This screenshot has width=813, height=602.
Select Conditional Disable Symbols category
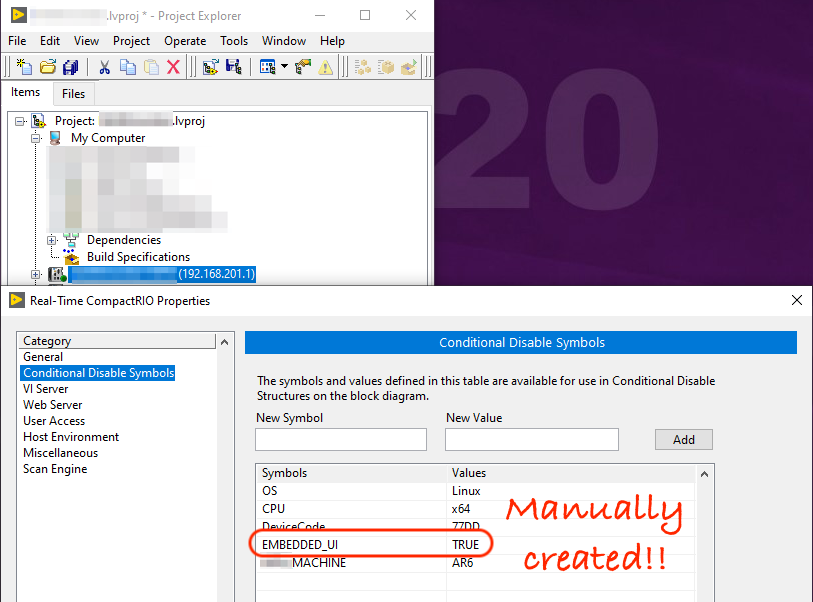99,373
